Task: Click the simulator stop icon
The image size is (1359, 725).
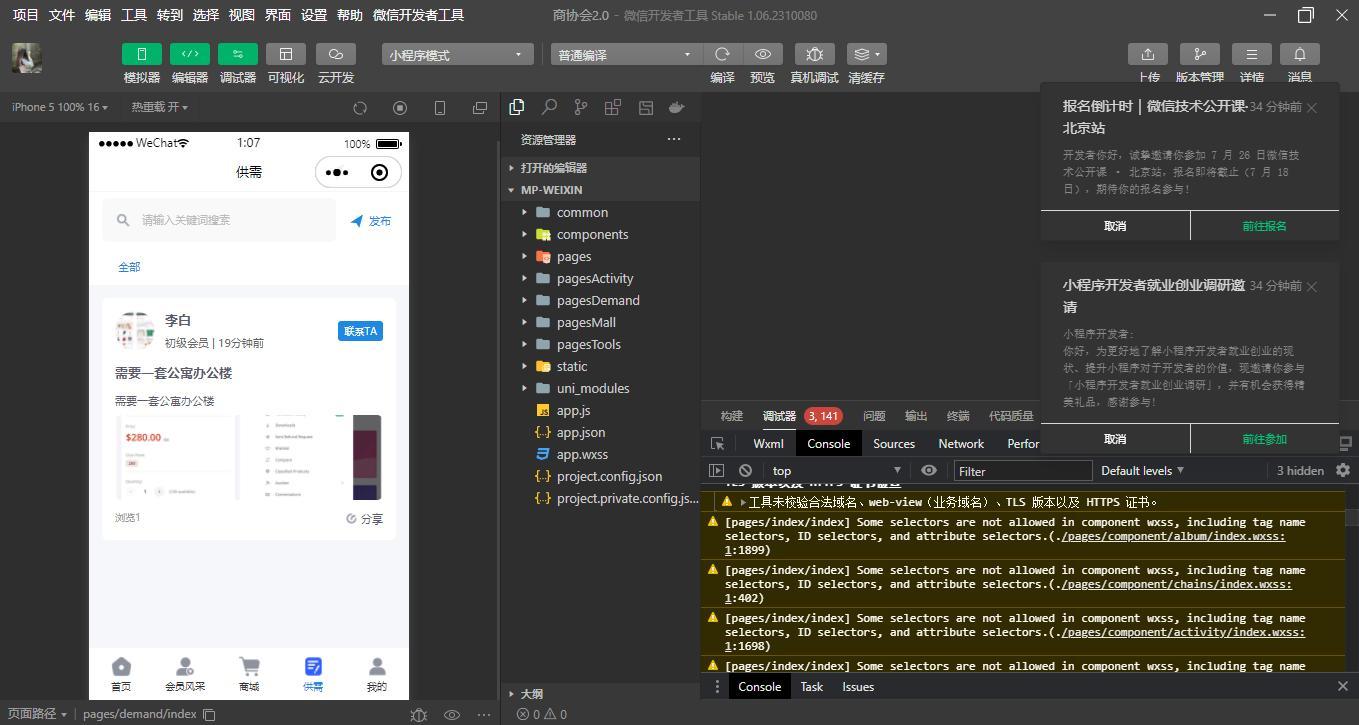Action: click(400, 108)
